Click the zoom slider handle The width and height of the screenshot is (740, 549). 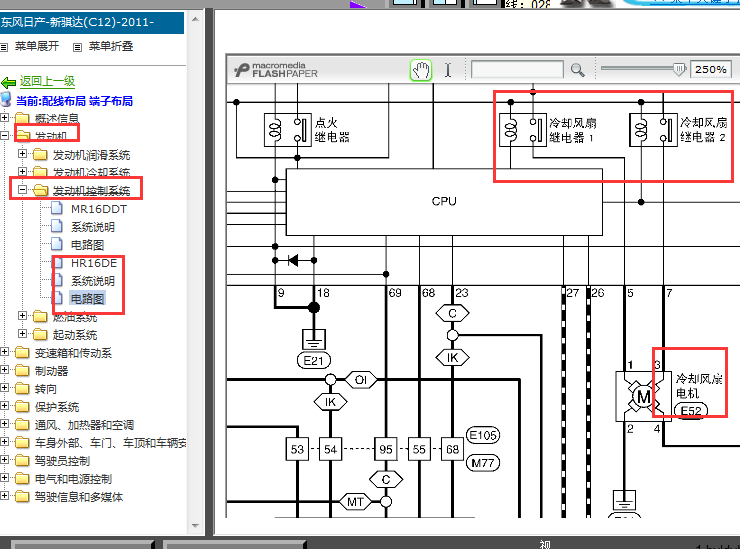[x=679, y=69]
